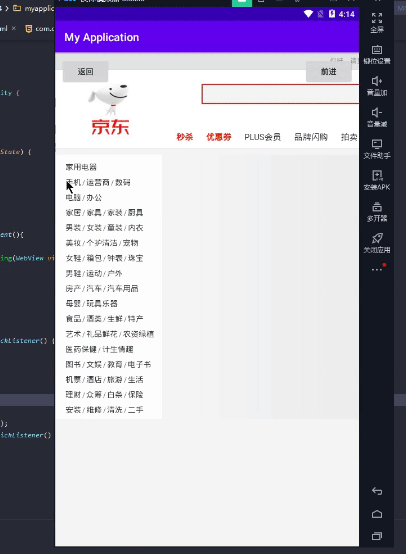The width and height of the screenshot is (406, 554).
Task: Tap the Android back arrow icon
Action: pyautogui.click(x=377, y=491)
